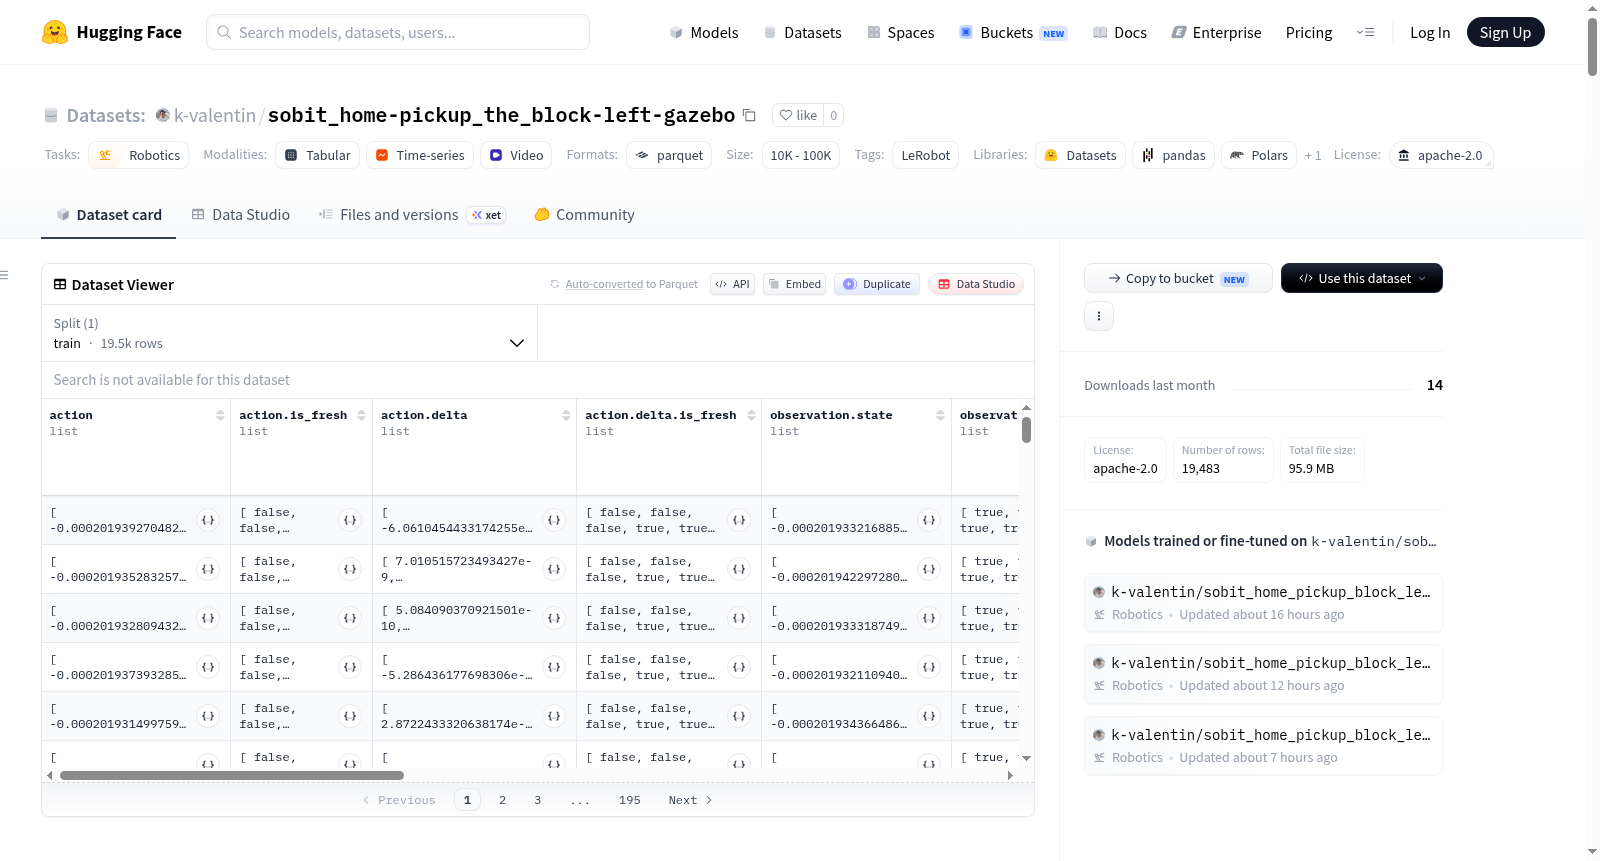
Task: Click the table horizontal scrollbar thumb
Action: pyautogui.click(x=231, y=775)
